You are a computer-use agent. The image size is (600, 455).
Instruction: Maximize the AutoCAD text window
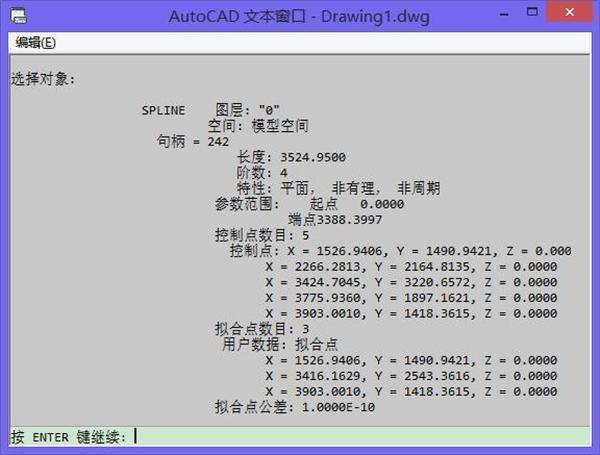pyautogui.click(x=532, y=12)
